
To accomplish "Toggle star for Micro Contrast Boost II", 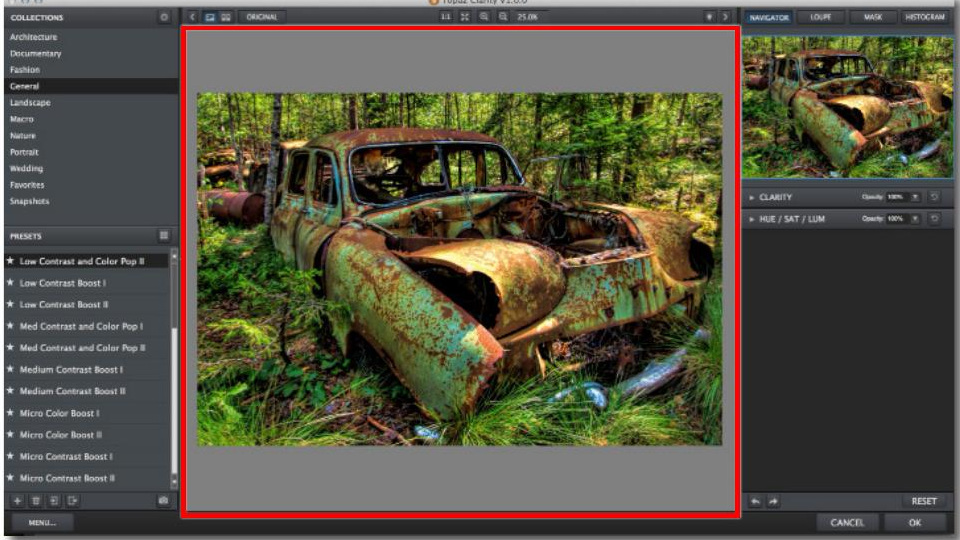I will pyautogui.click(x=10, y=478).
